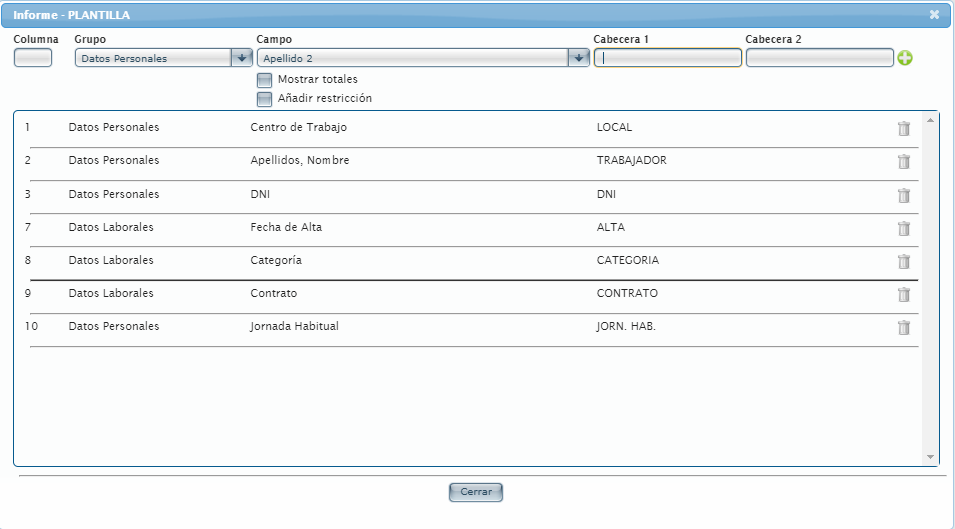
Task: Delete the Fecha de Alta row
Action: coord(903,228)
